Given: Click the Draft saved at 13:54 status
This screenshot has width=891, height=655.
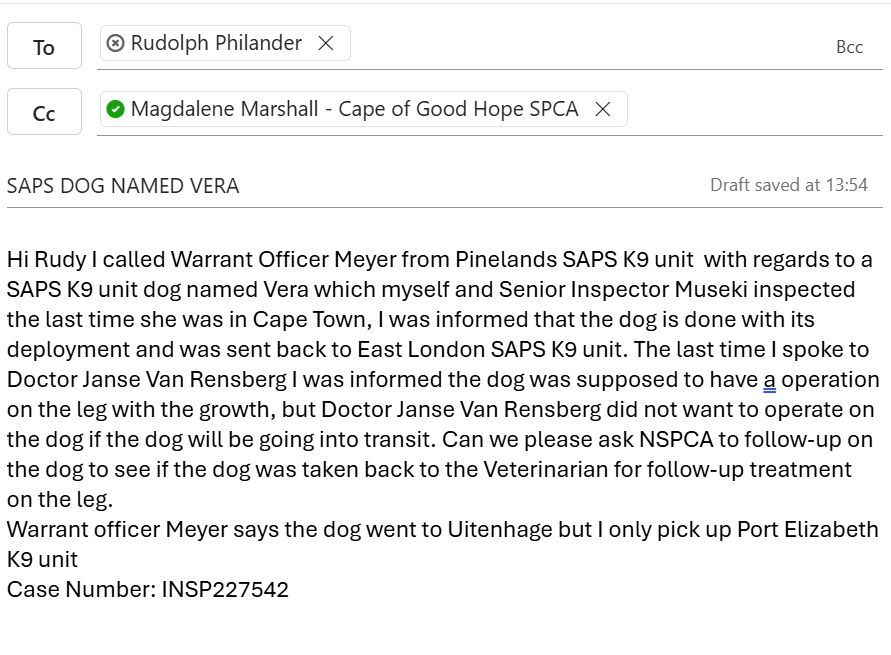Looking at the screenshot, I should [x=789, y=185].
